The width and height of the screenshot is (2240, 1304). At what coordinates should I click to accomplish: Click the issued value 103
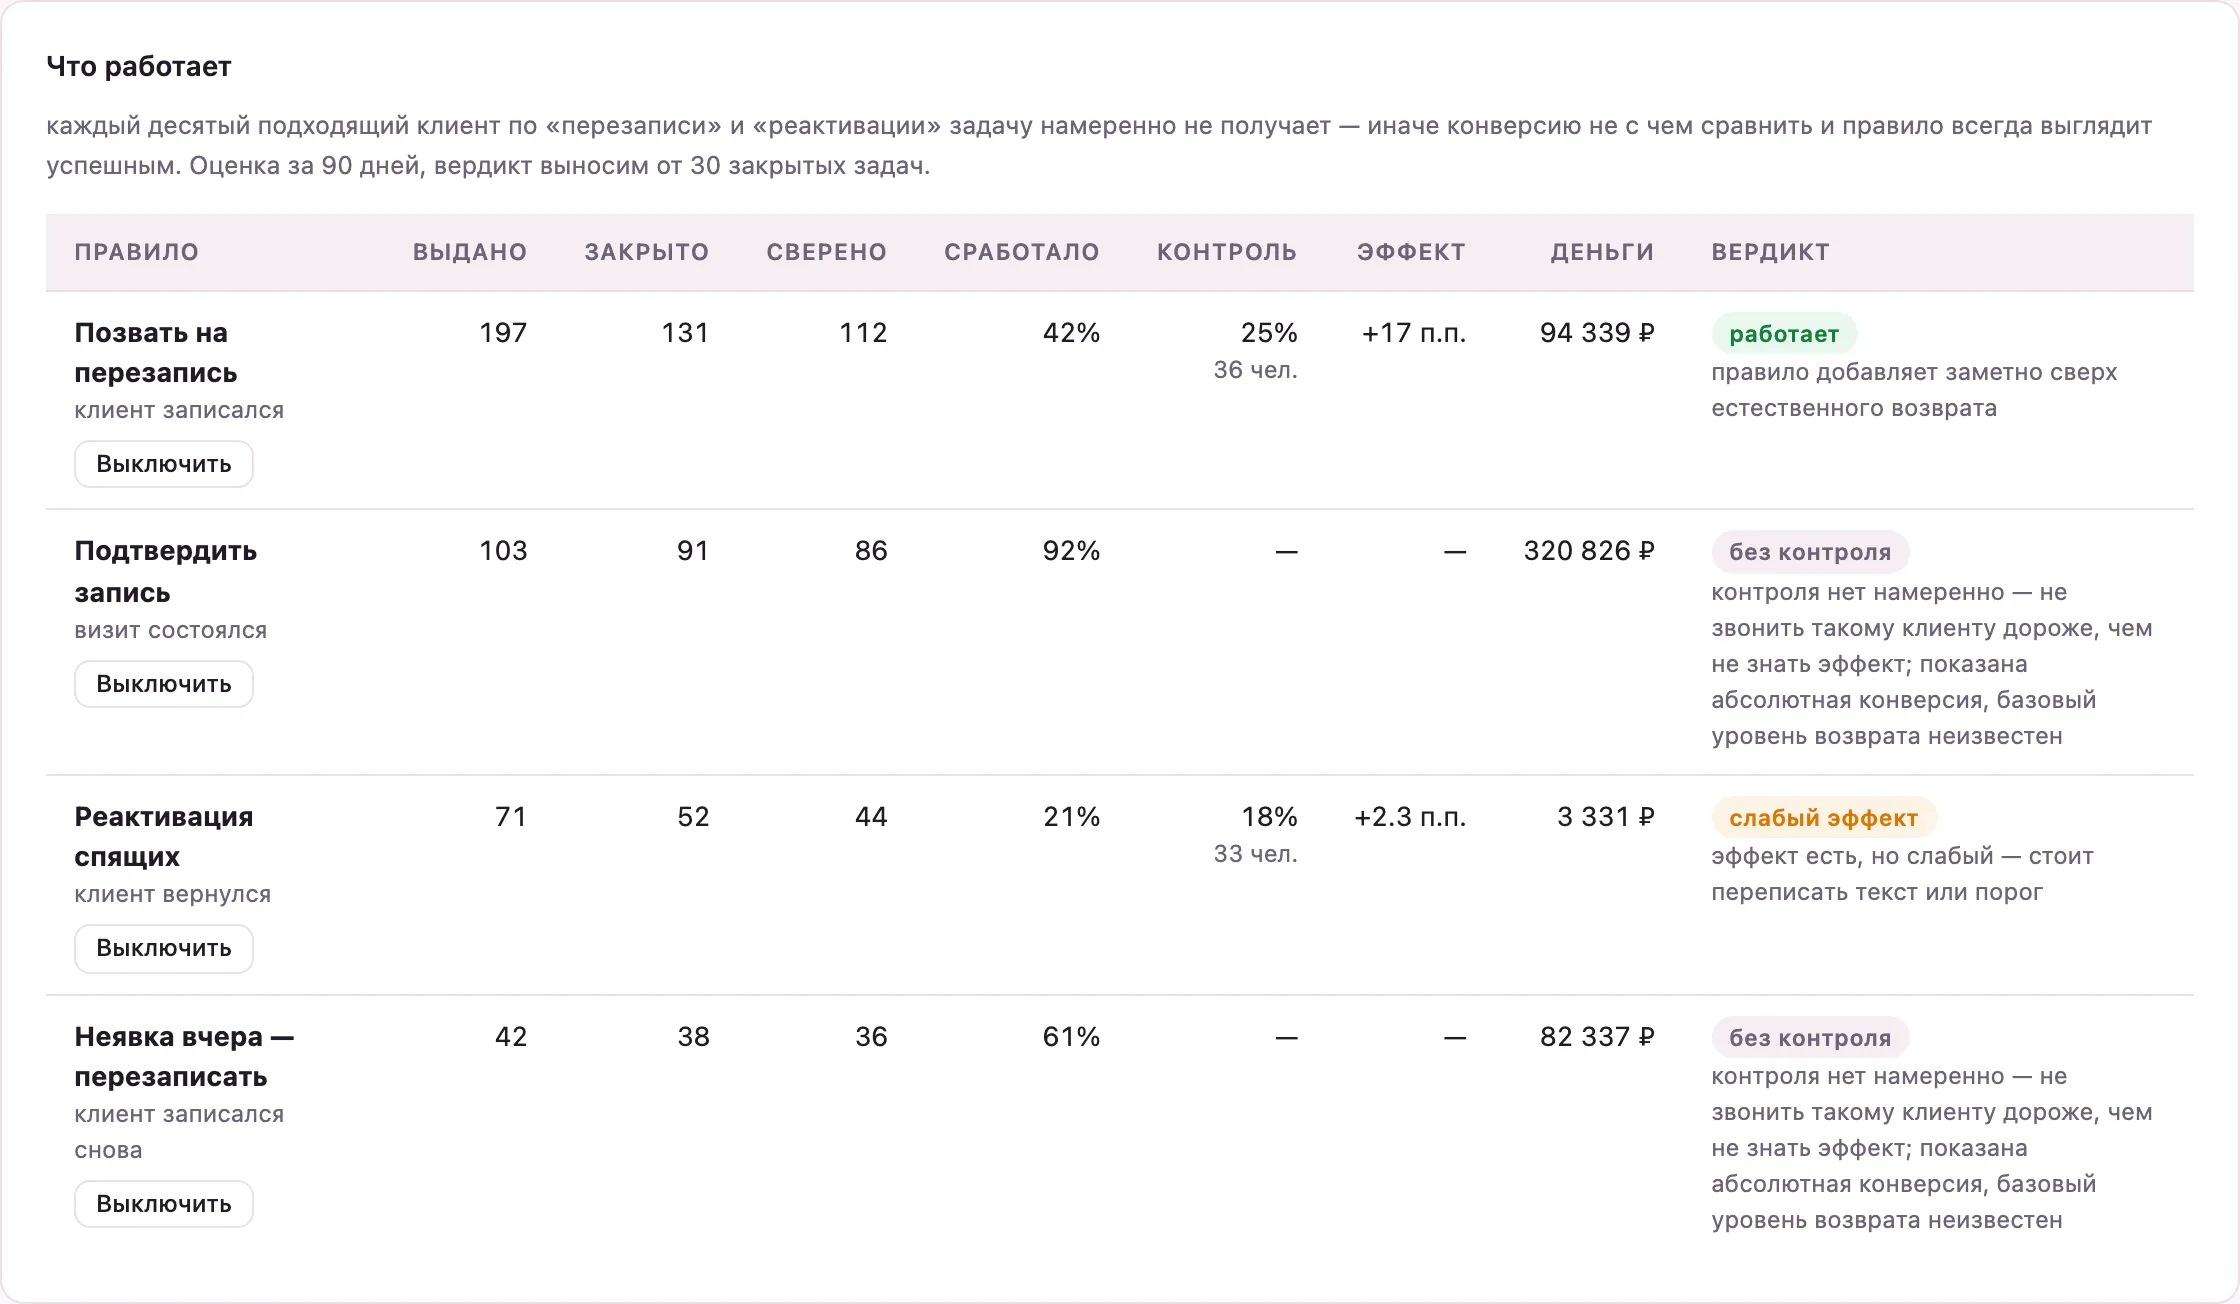click(x=503, y=551)
